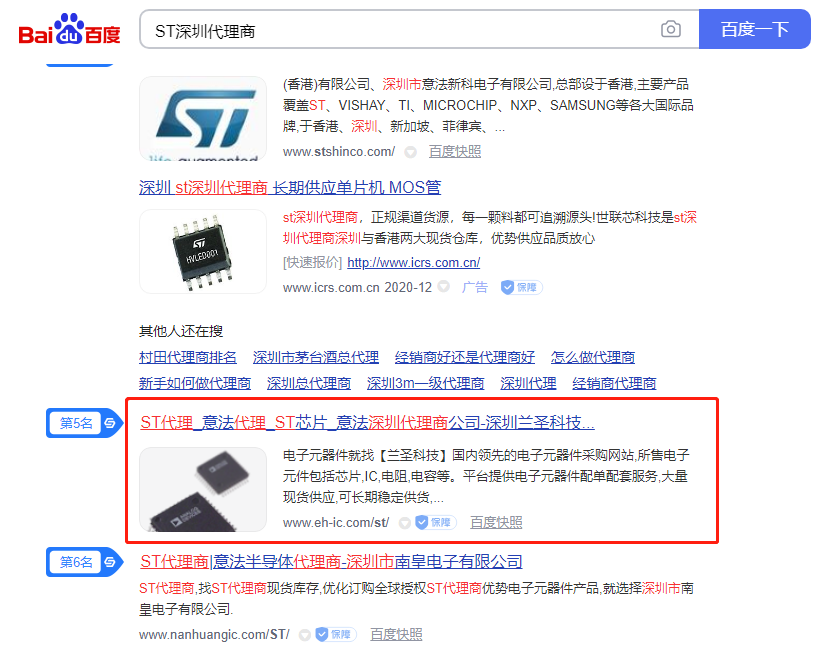Click the rank 5 badge icon
This screenshot has width=821, height=653.
coord(110,423)
